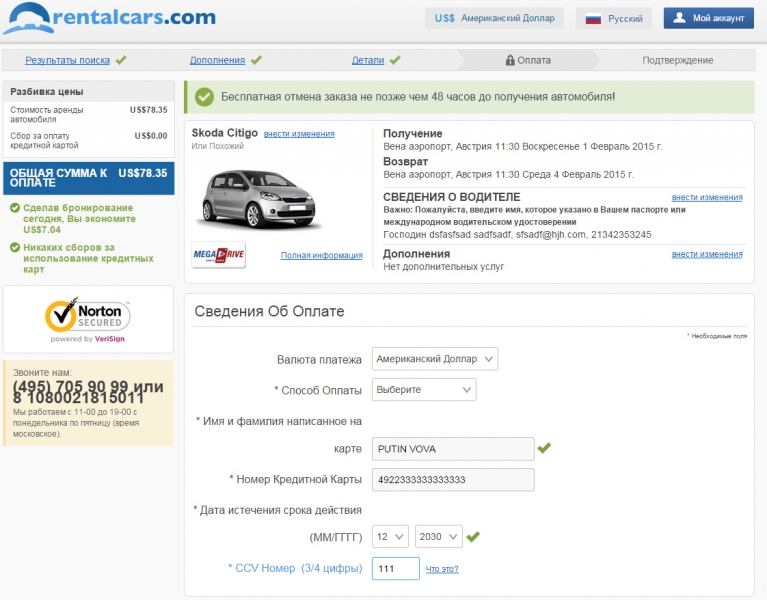Click the rentalcars.com logo
The image size is (767, 600).
tap(109, 18)
